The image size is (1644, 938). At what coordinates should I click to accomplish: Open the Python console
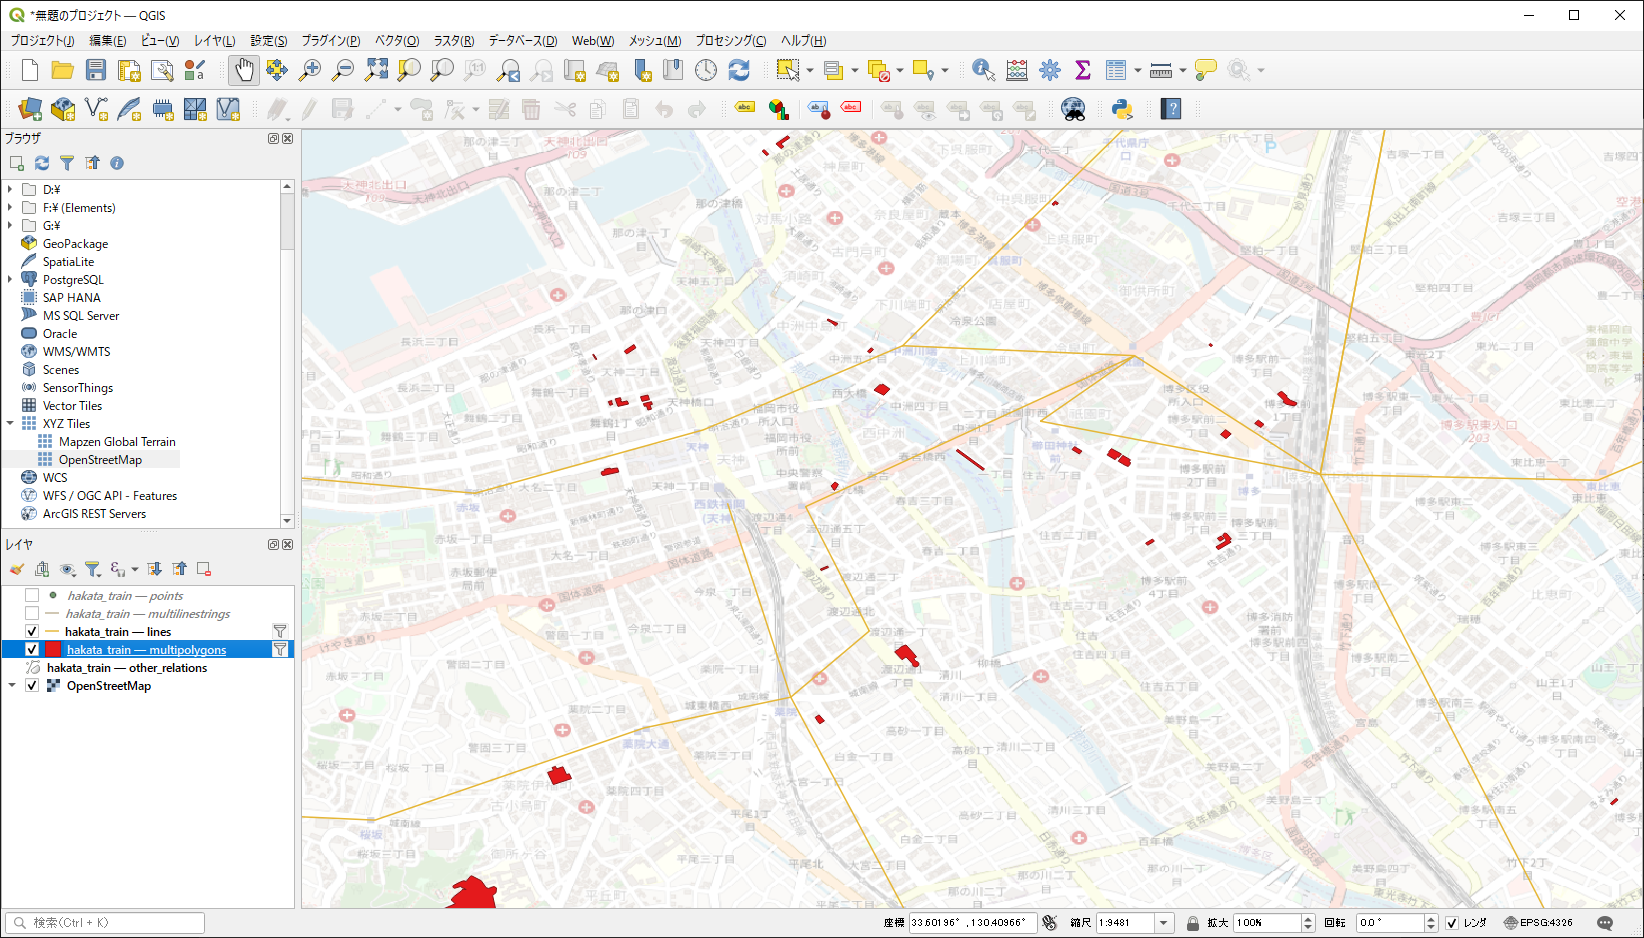tap(1122, 109)
